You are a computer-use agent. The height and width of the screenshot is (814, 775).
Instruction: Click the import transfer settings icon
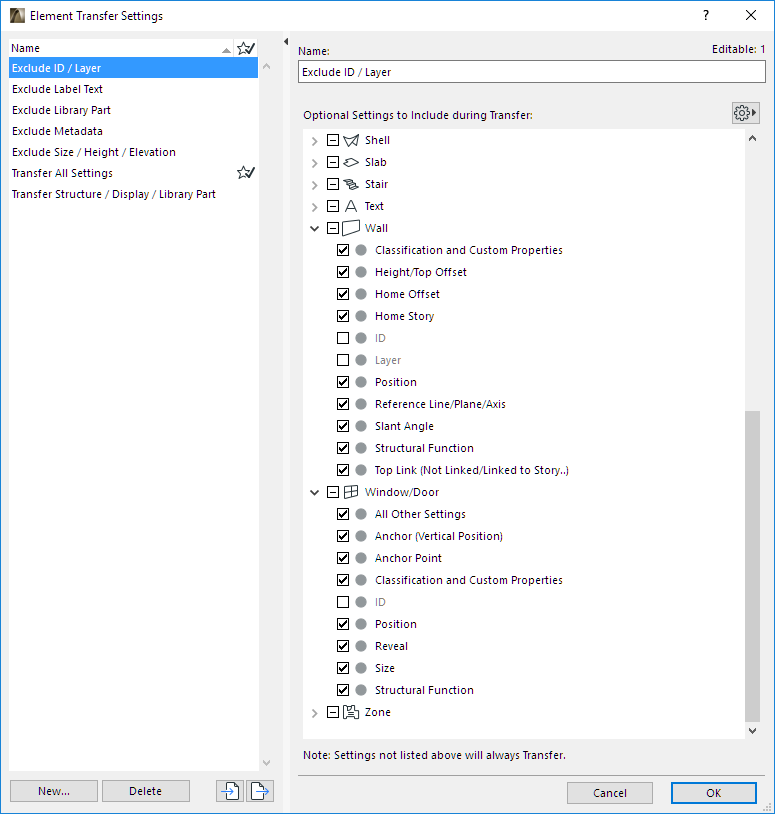[230, 791]
